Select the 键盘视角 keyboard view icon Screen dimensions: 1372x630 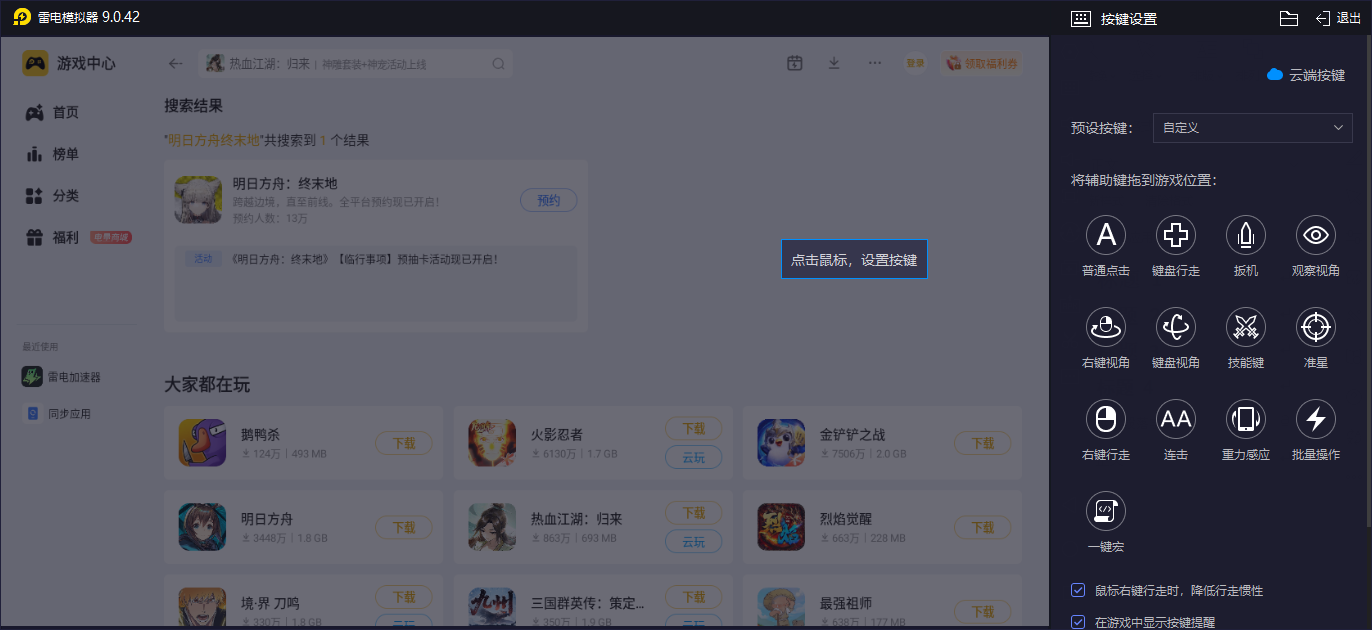(1176, 326)
